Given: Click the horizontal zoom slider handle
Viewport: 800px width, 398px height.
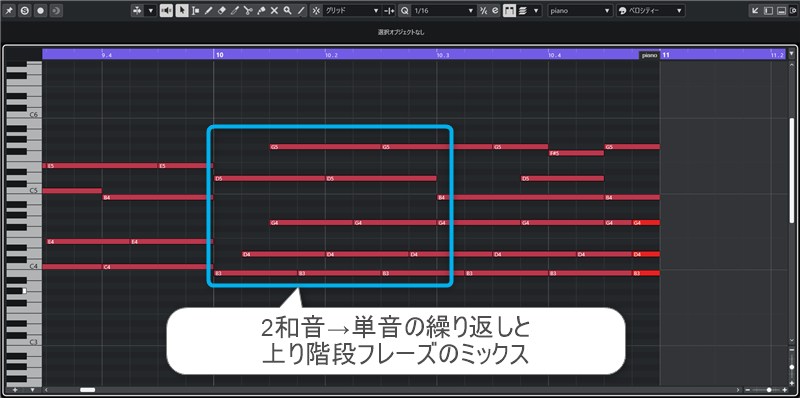Looking at the screenshot, I should tap(769, 390).
